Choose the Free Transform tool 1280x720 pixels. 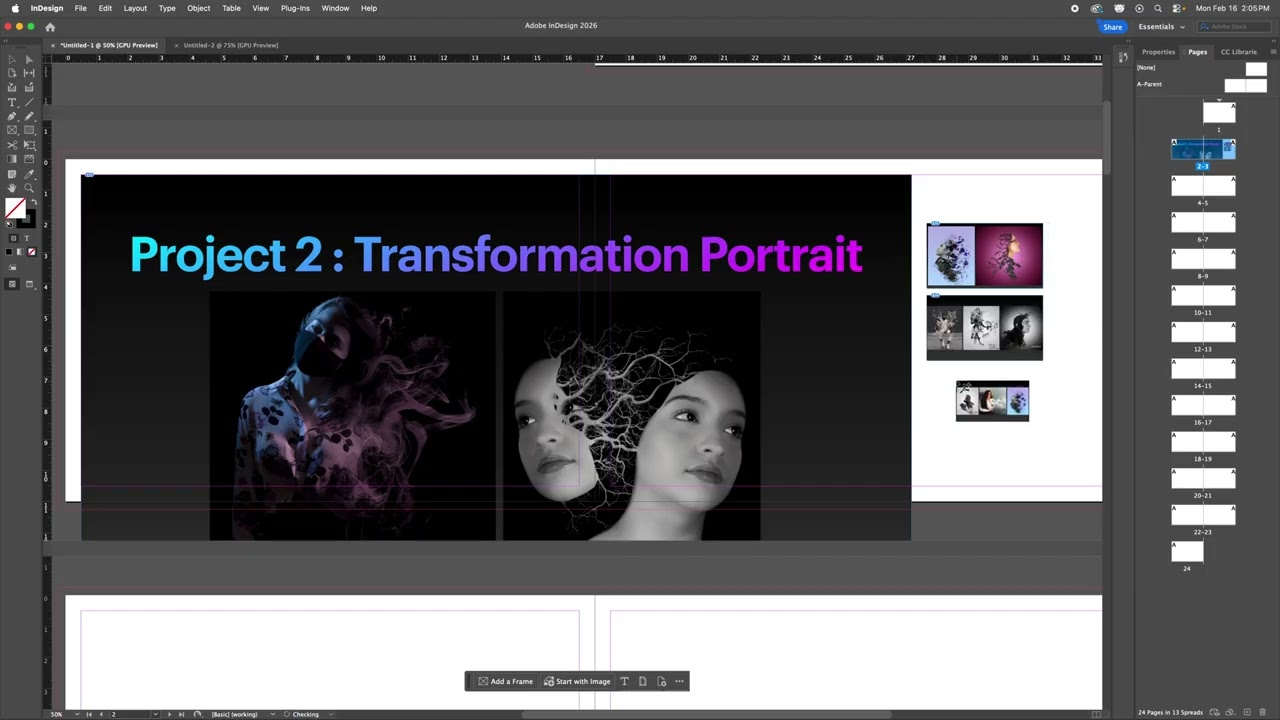click(x=29, y=144)
